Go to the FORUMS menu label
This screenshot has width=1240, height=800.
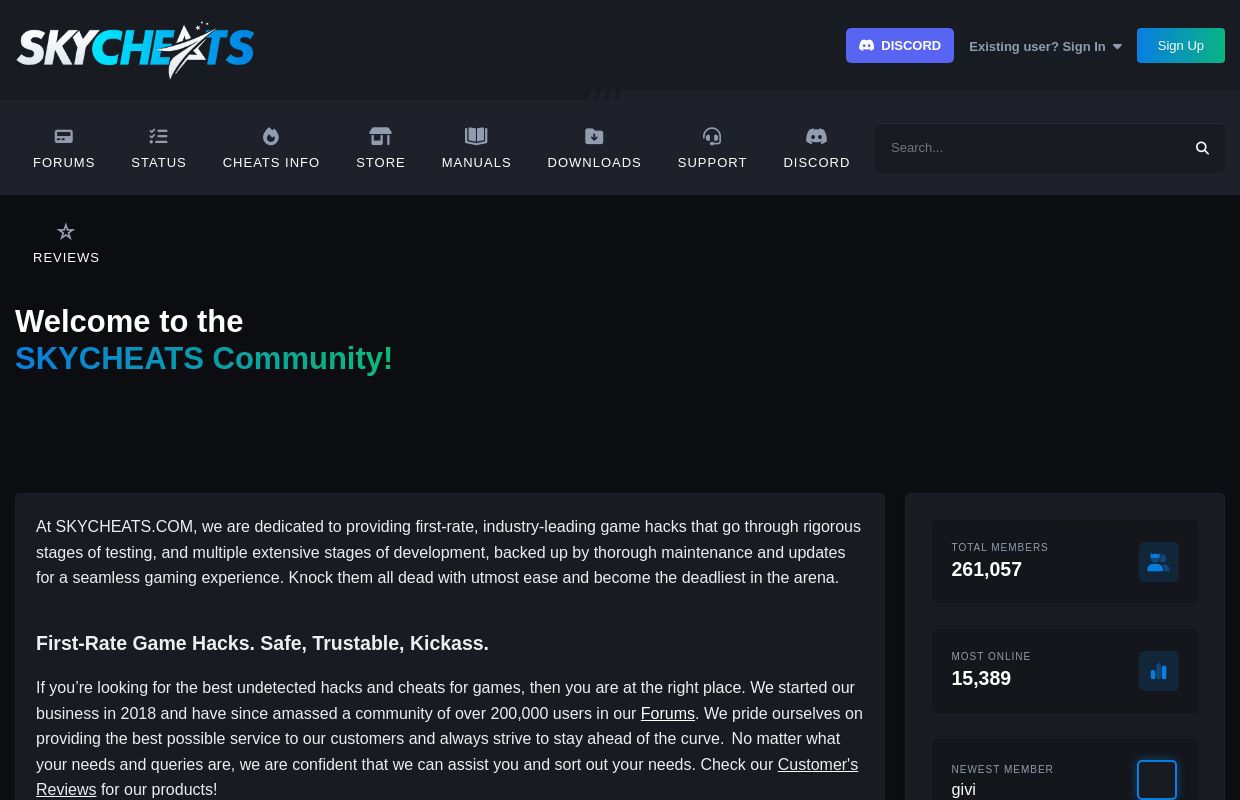point(64,162)
